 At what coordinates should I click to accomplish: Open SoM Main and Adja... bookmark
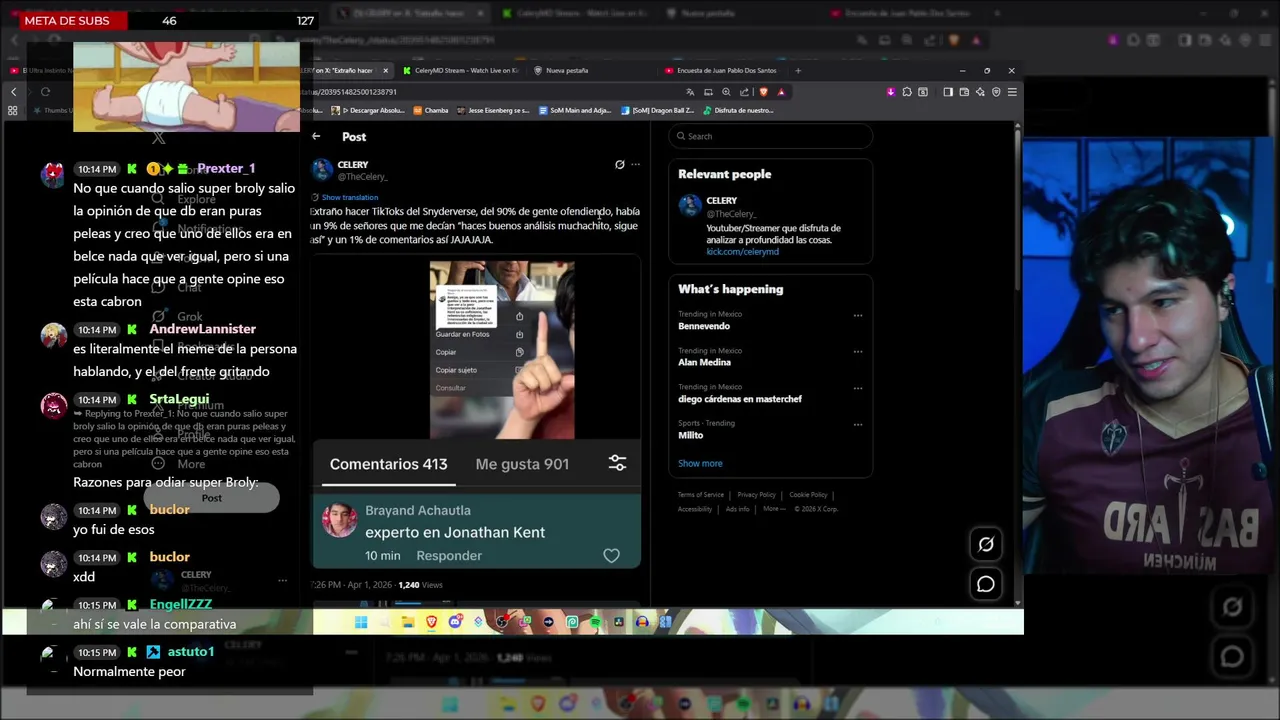pyautogui.click(x=575, y=110)
